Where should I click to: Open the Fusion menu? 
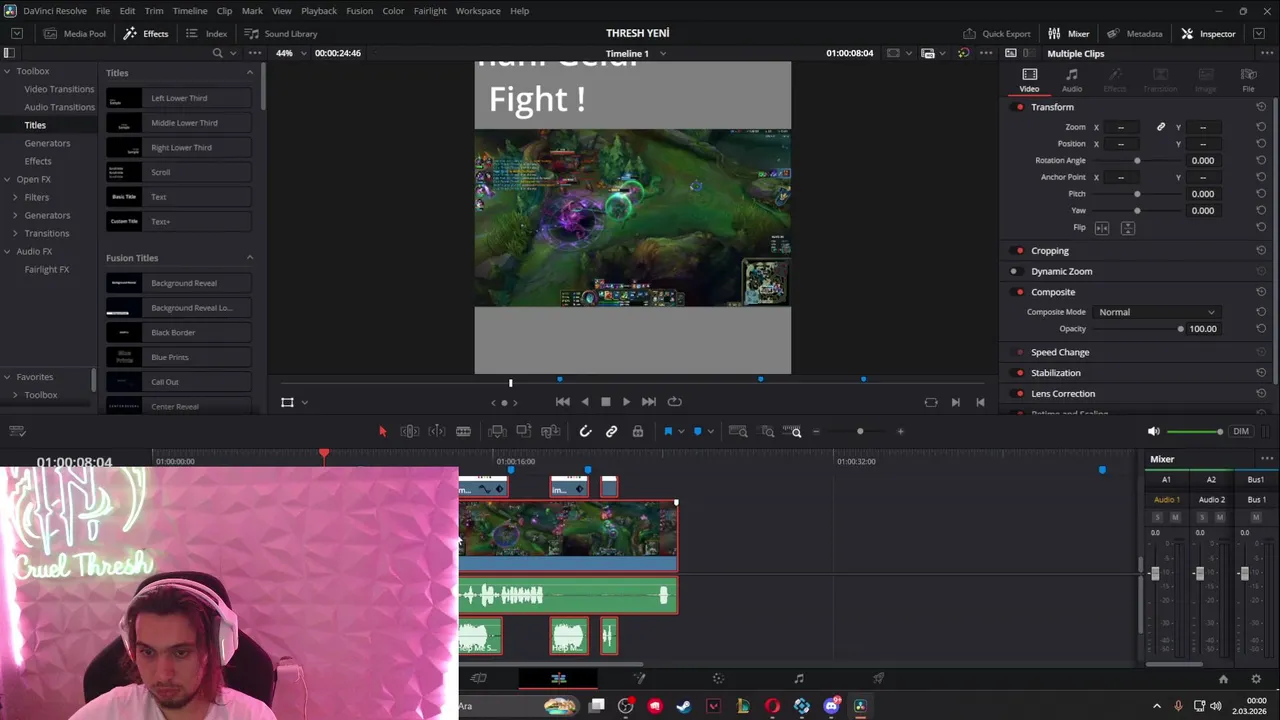pos(359,11)
